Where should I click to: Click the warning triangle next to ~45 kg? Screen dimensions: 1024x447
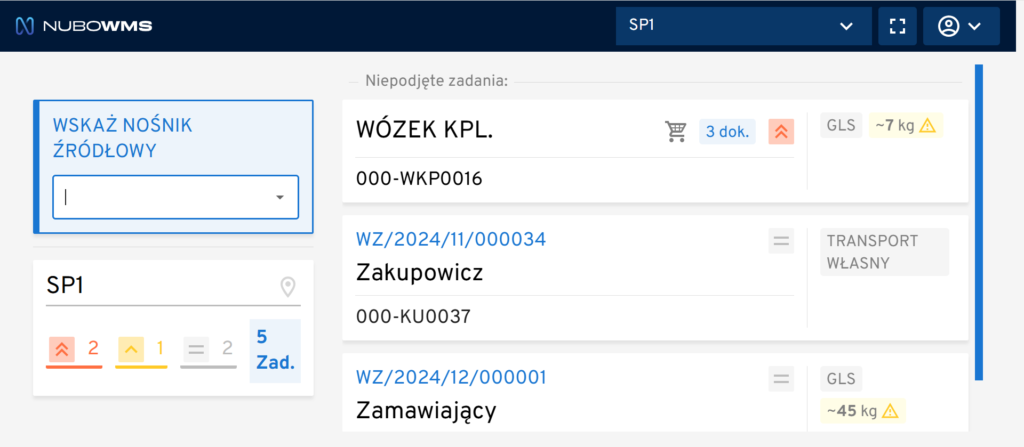(x=891, y=411)
